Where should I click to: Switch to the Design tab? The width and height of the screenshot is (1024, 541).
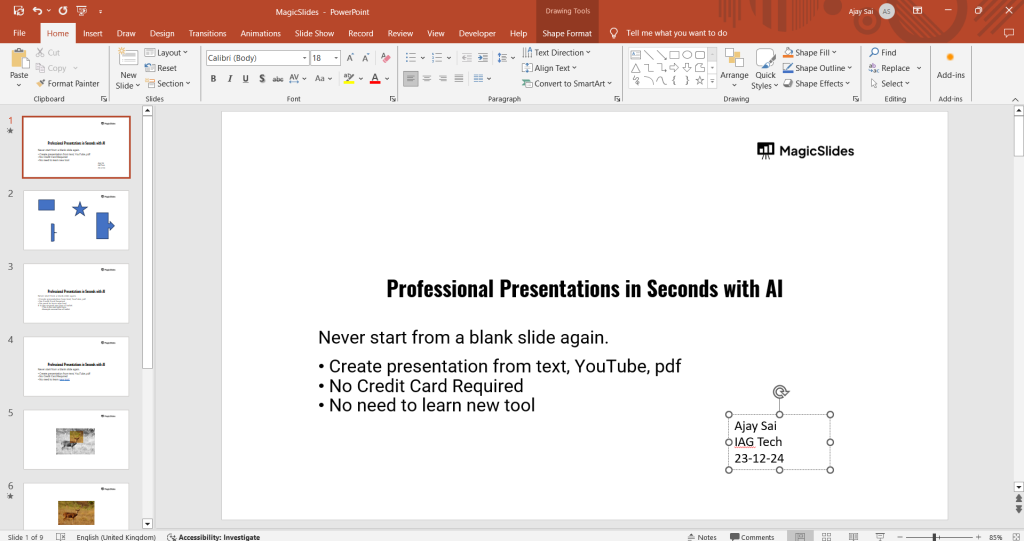(x=162, y=33)
